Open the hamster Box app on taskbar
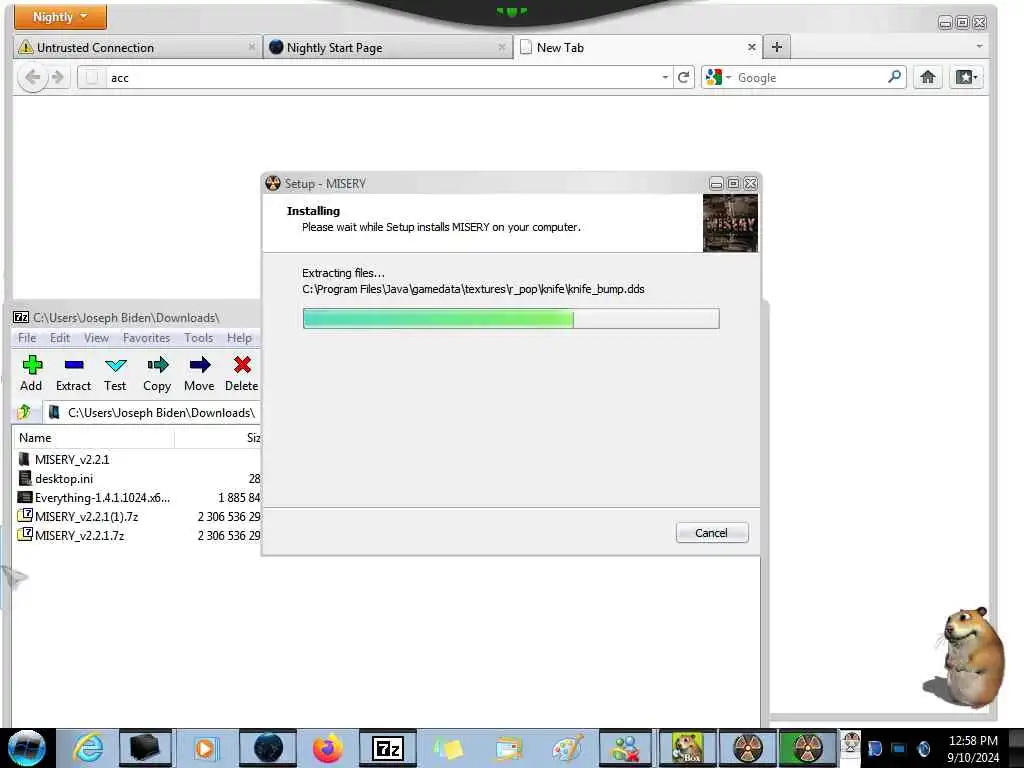1024x768 pixels. coord(687,748)
